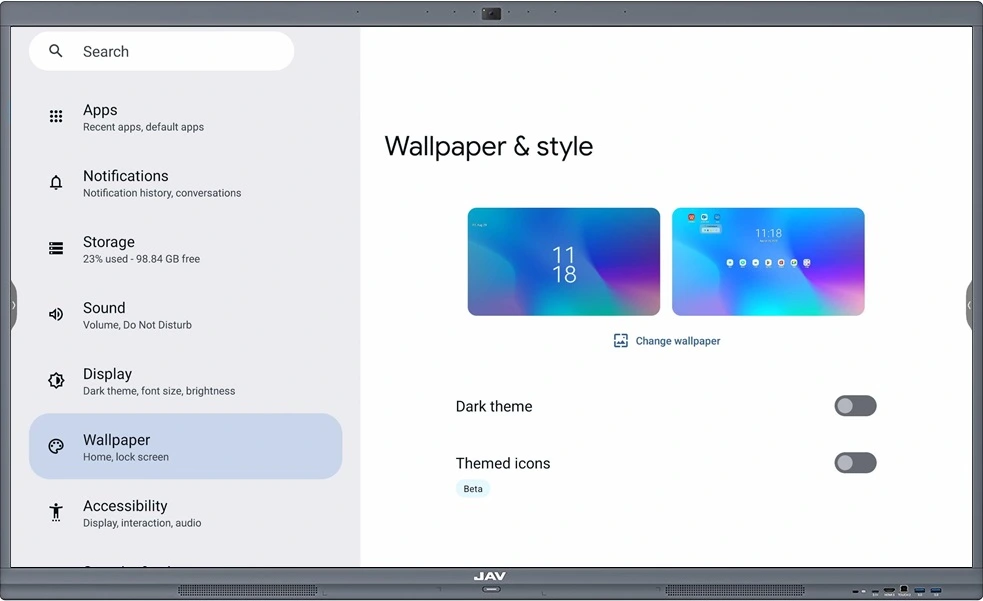The image size is (983, 601).
Task: Expand the left edge panel arrow
Action: pyautogui.click(x=11, y=305)
